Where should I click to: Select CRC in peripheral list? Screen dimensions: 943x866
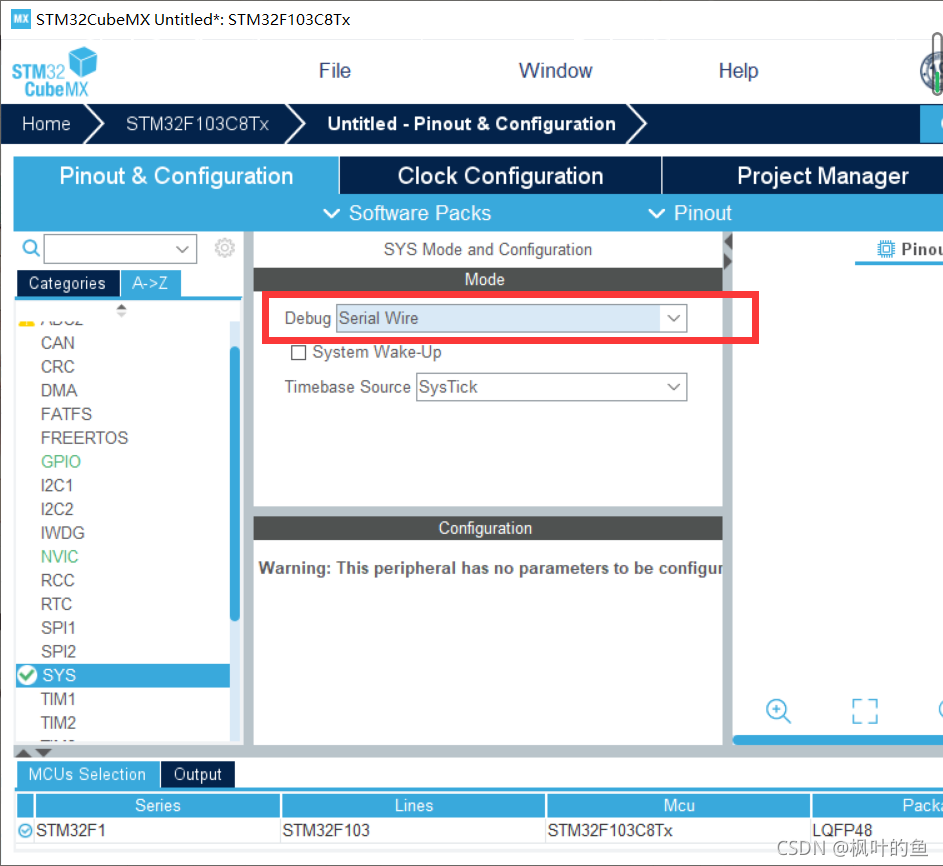coord(58,367)
